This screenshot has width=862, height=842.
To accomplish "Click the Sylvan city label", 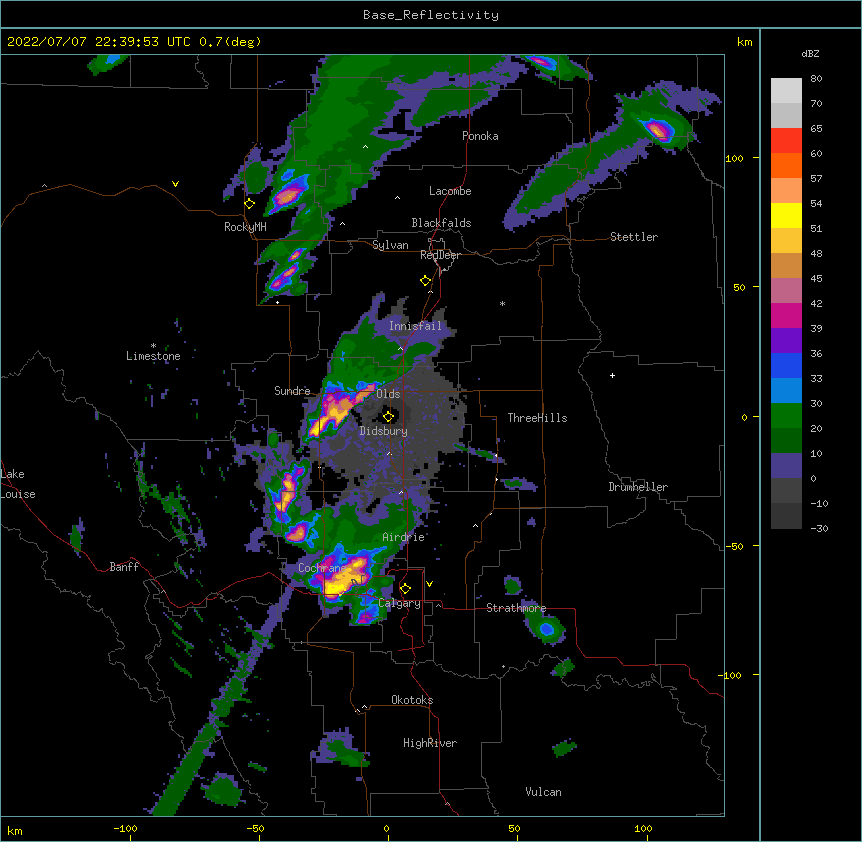I will click(390, 245).
